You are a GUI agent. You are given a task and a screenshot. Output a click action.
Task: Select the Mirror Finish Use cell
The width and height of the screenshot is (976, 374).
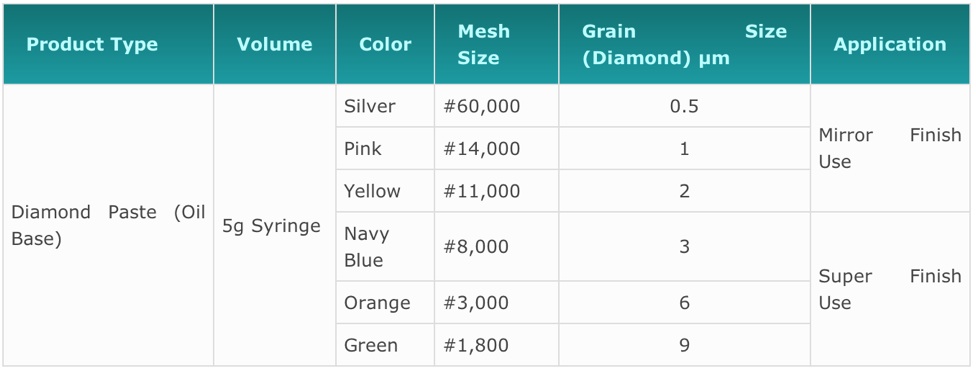890,148
